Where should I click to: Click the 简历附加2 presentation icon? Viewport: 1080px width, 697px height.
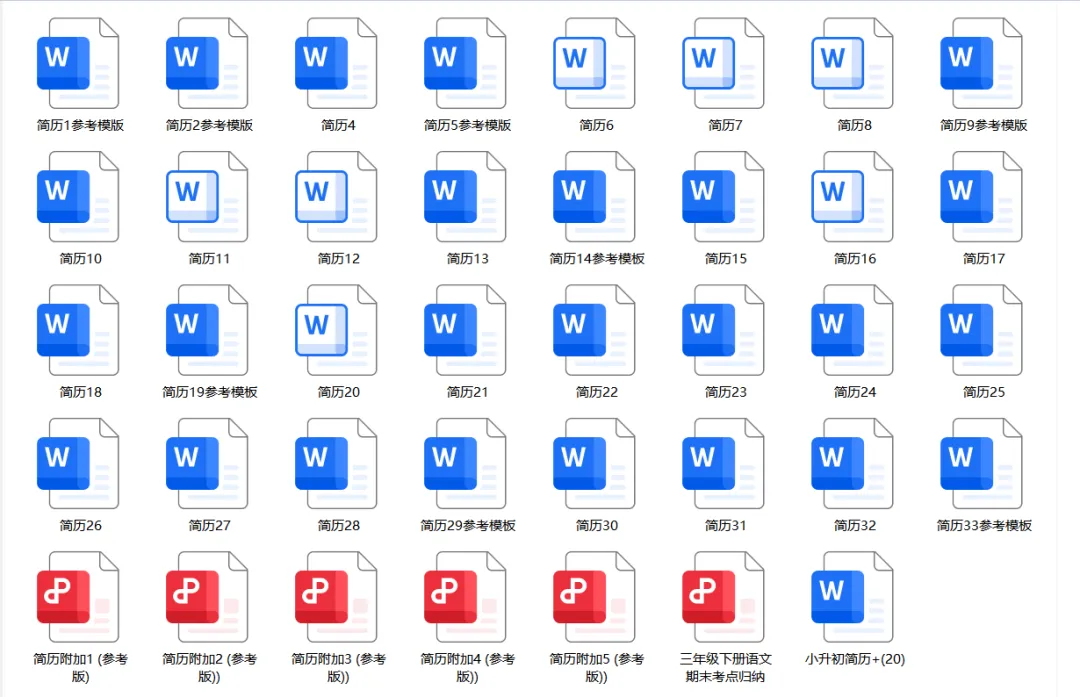[x=207, y=597]
